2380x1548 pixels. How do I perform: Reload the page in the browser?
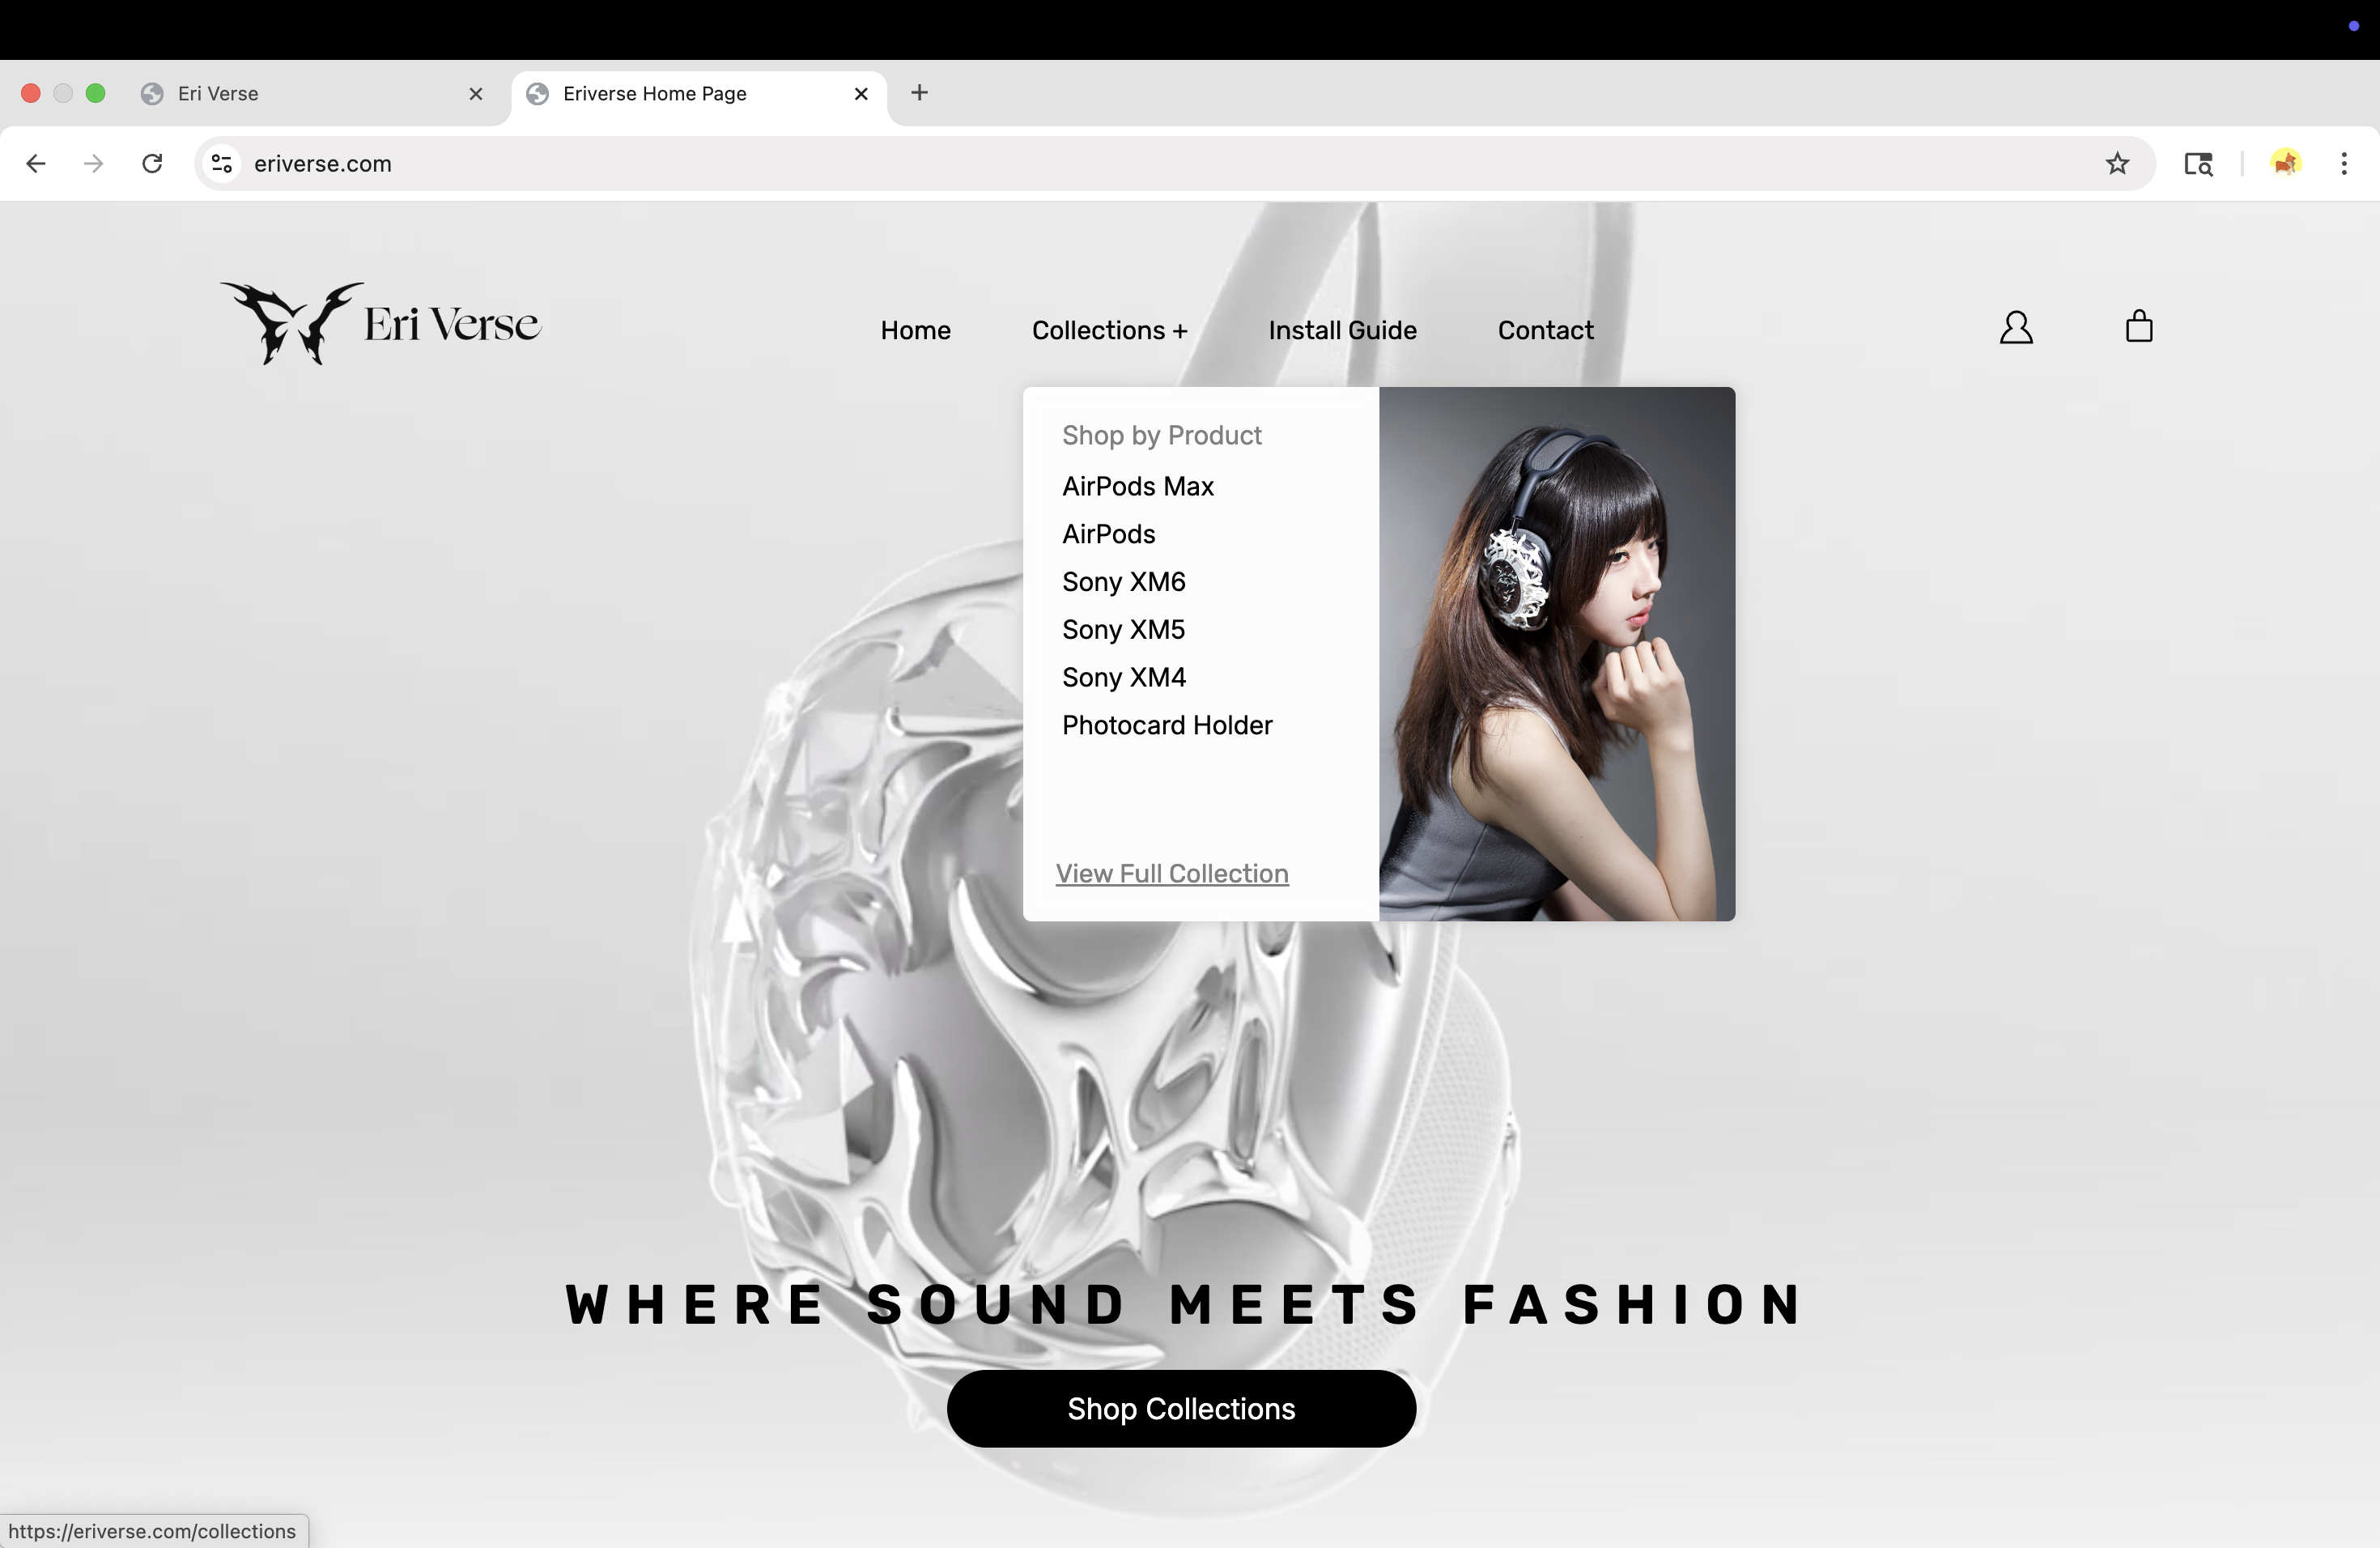point(152,164)
